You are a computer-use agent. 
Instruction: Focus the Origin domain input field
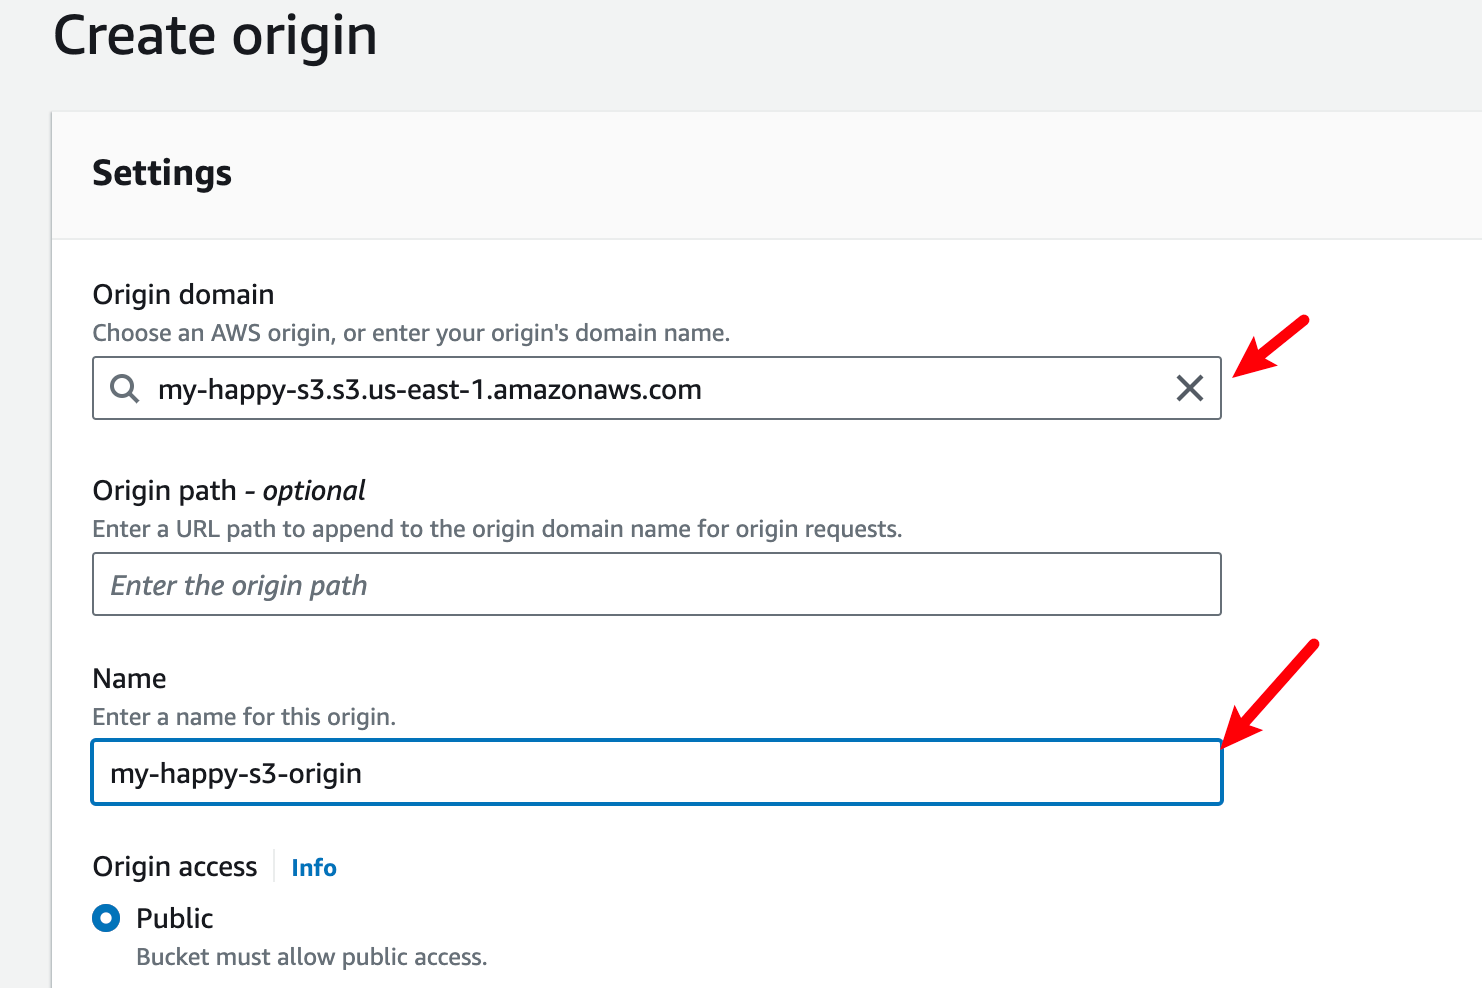[x=657, y=388]
